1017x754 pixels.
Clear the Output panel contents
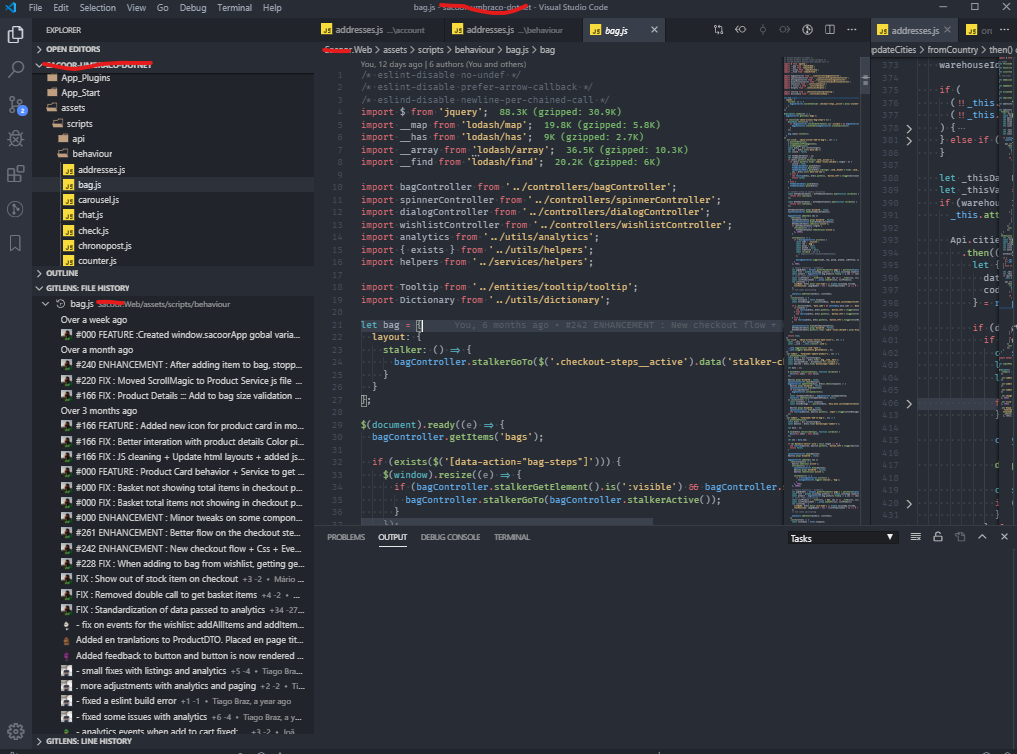(x=916, y=536)
